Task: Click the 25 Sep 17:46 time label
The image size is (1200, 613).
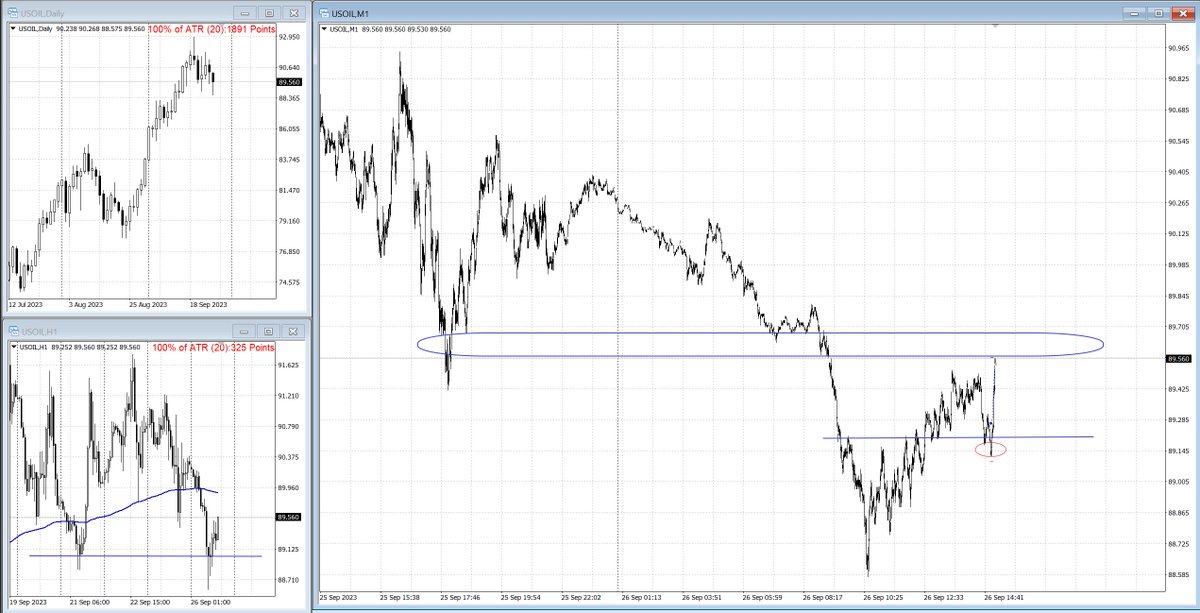Action: coord(460,597)
